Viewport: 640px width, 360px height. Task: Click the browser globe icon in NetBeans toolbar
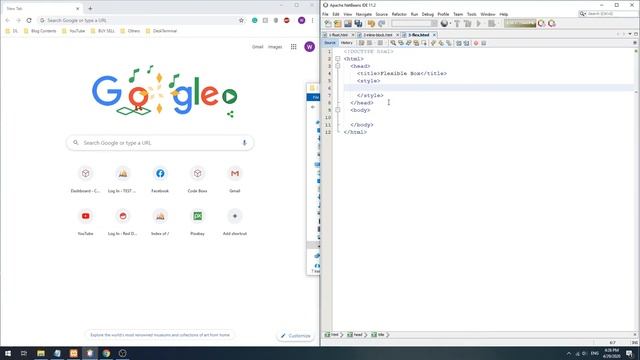(x=444, y=24)
